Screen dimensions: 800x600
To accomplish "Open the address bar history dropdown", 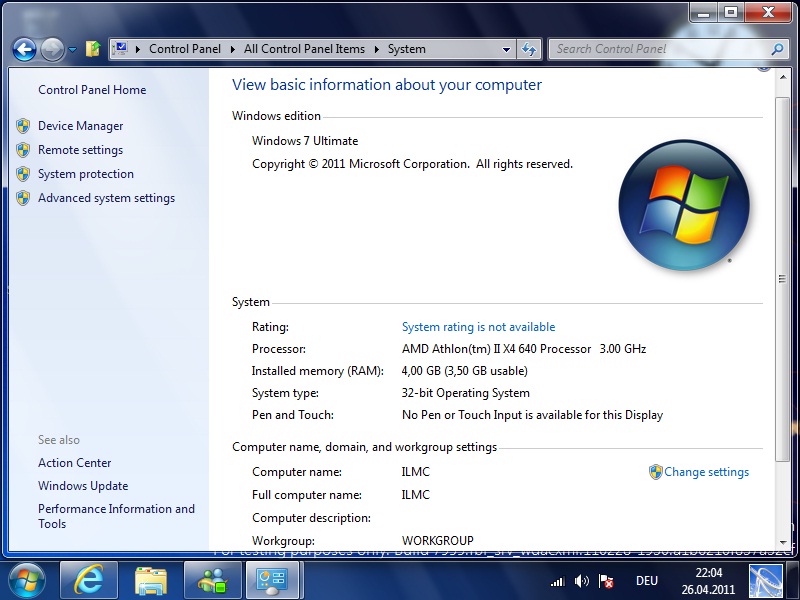I will coord(506,49).
